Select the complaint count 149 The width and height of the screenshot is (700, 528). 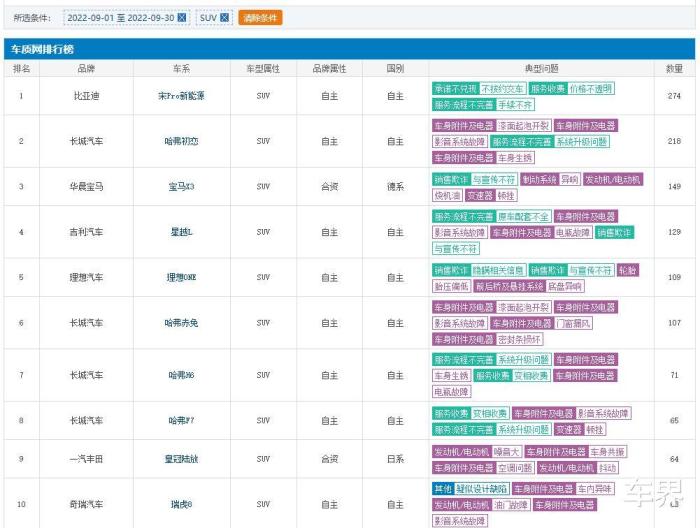674,187
